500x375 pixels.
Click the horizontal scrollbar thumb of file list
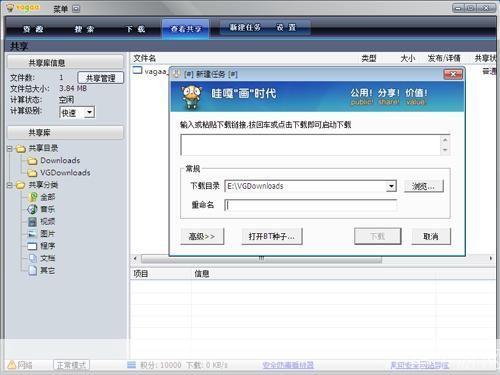(262, 259)
